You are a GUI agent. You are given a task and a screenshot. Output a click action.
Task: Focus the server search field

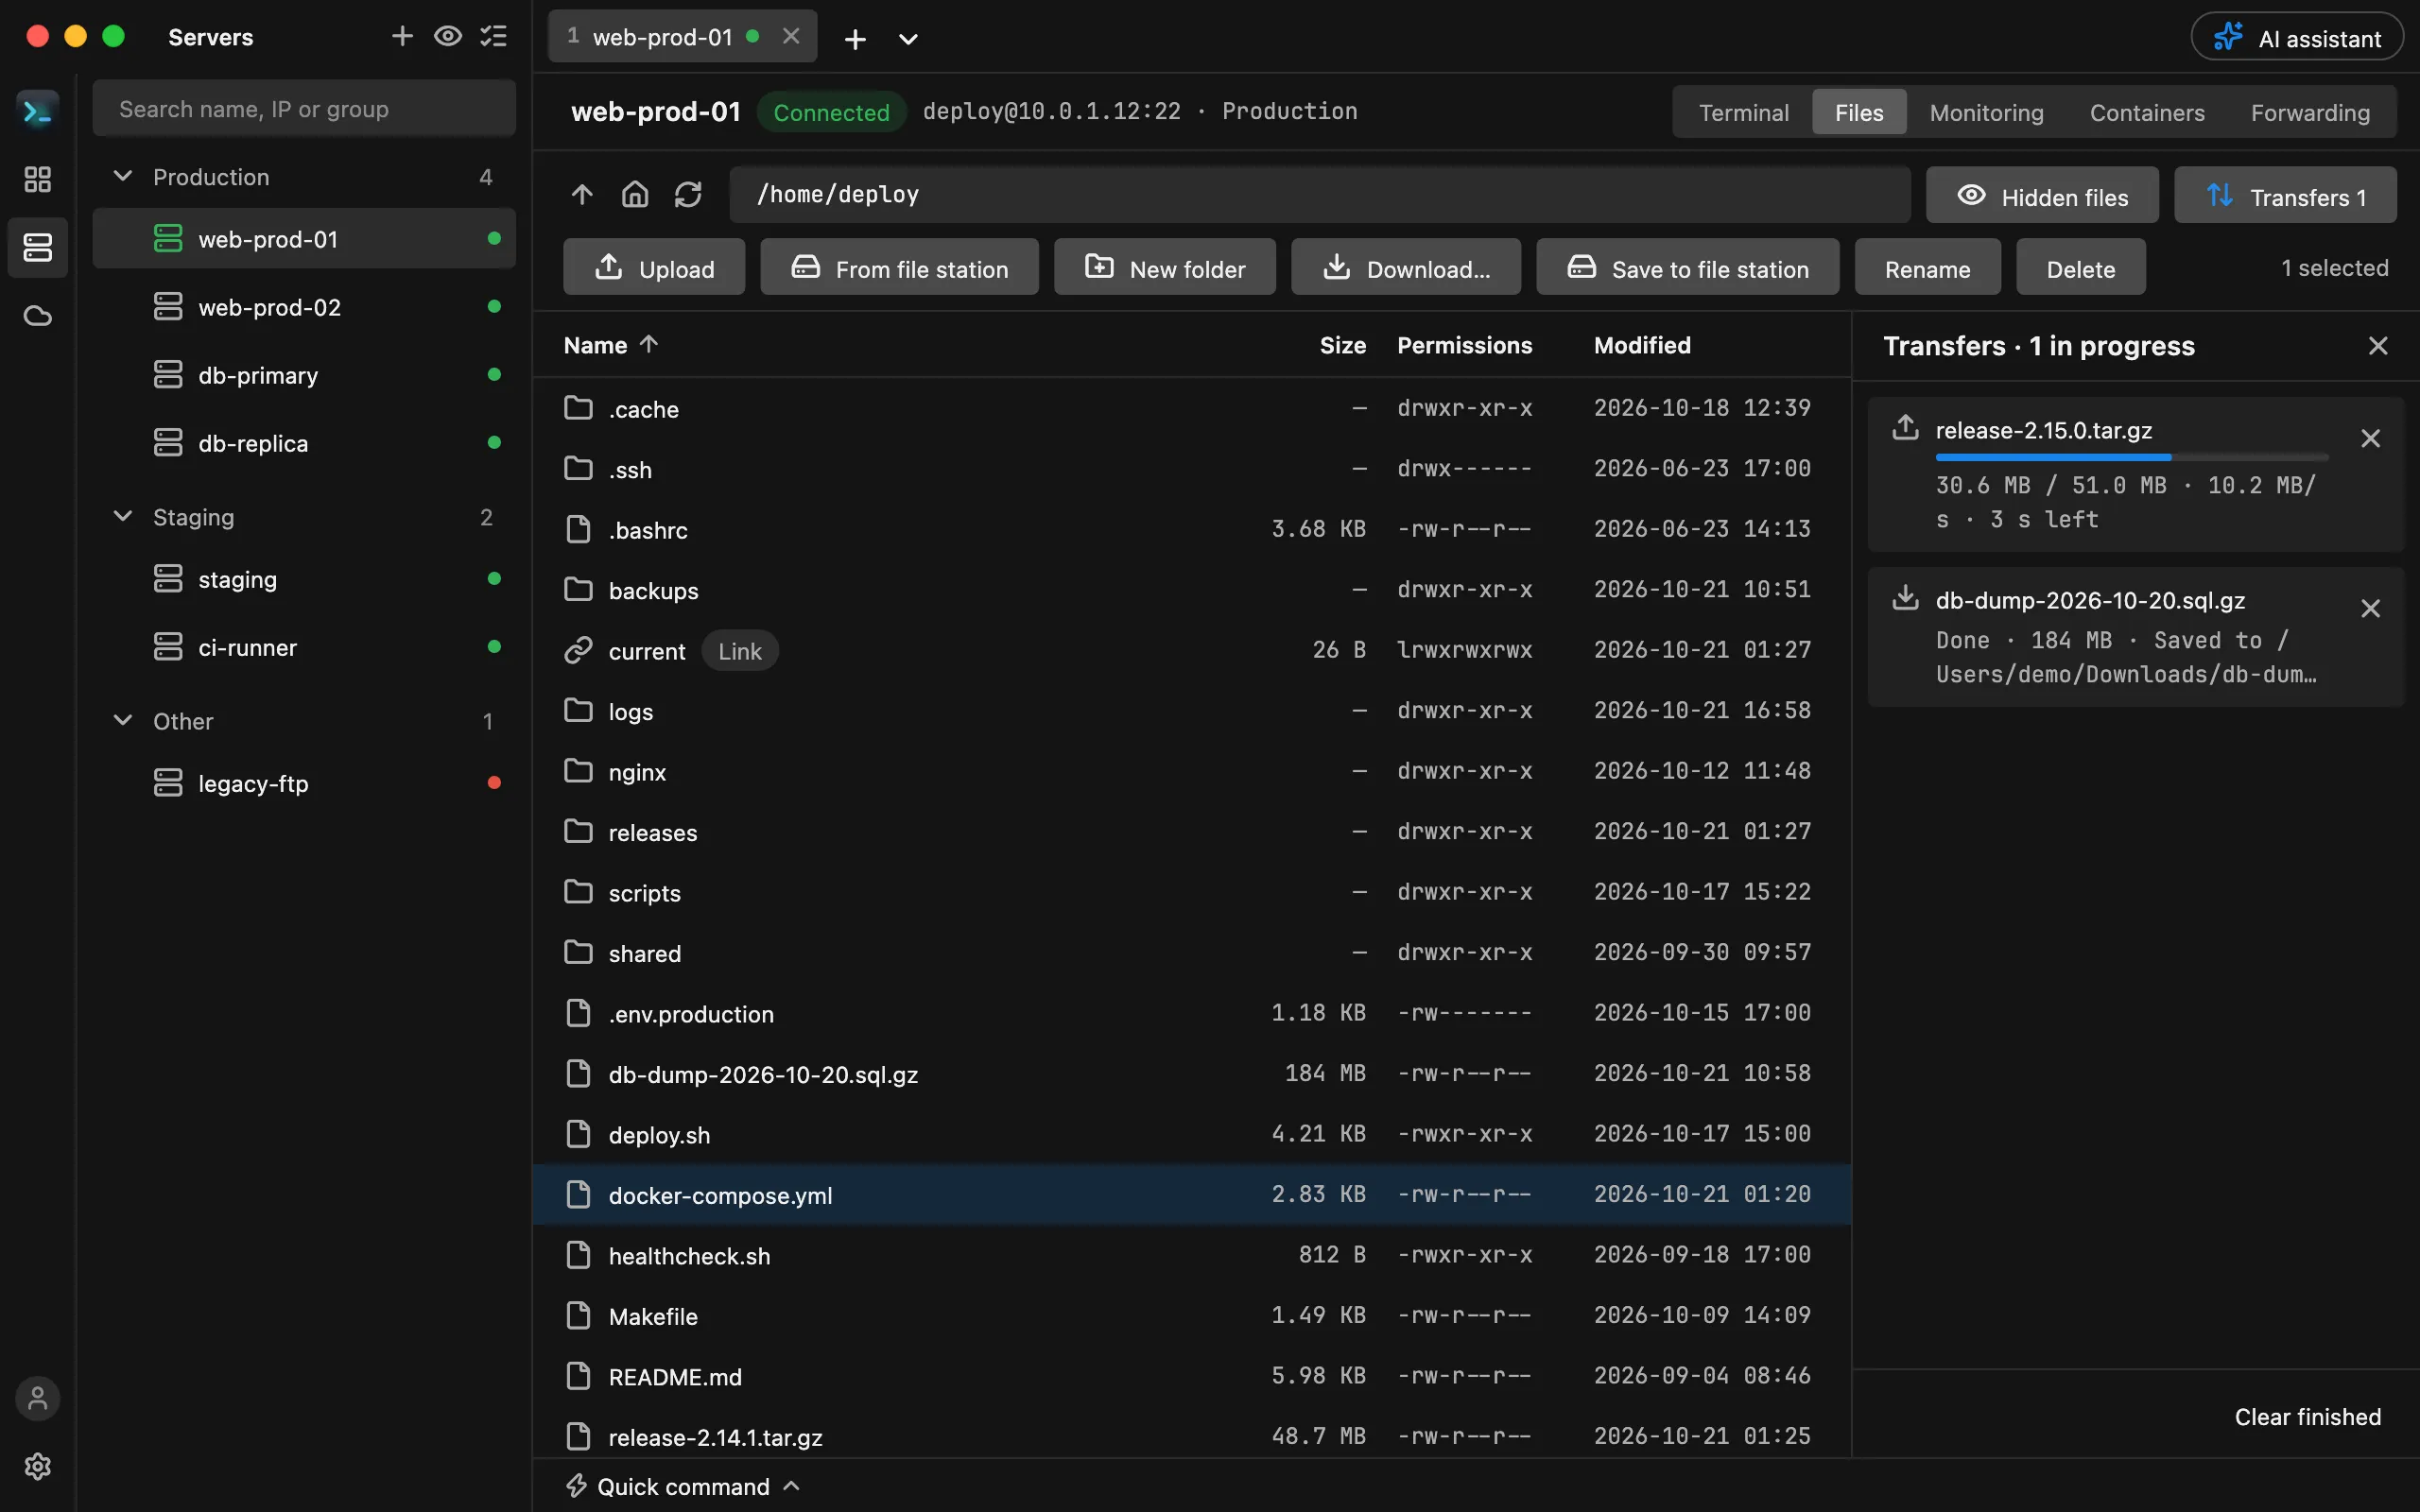[x=304, y=109]
